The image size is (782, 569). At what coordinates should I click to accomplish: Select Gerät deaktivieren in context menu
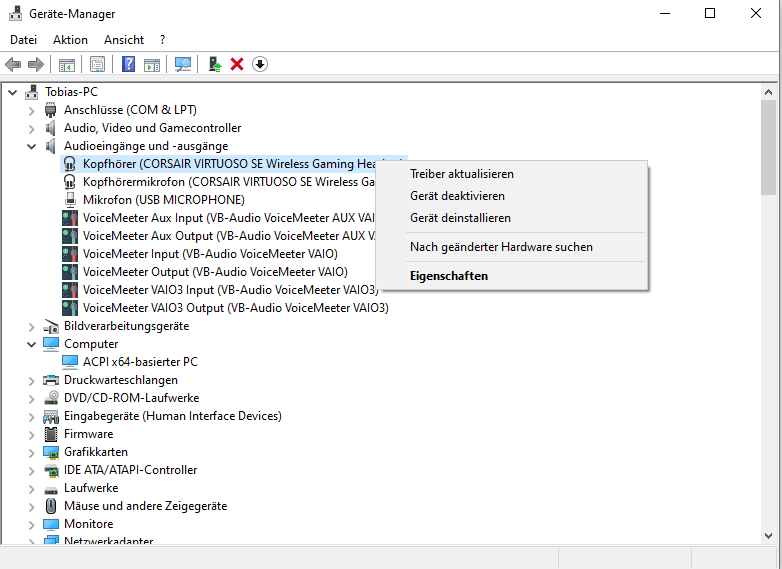click(x=457, y=196)
